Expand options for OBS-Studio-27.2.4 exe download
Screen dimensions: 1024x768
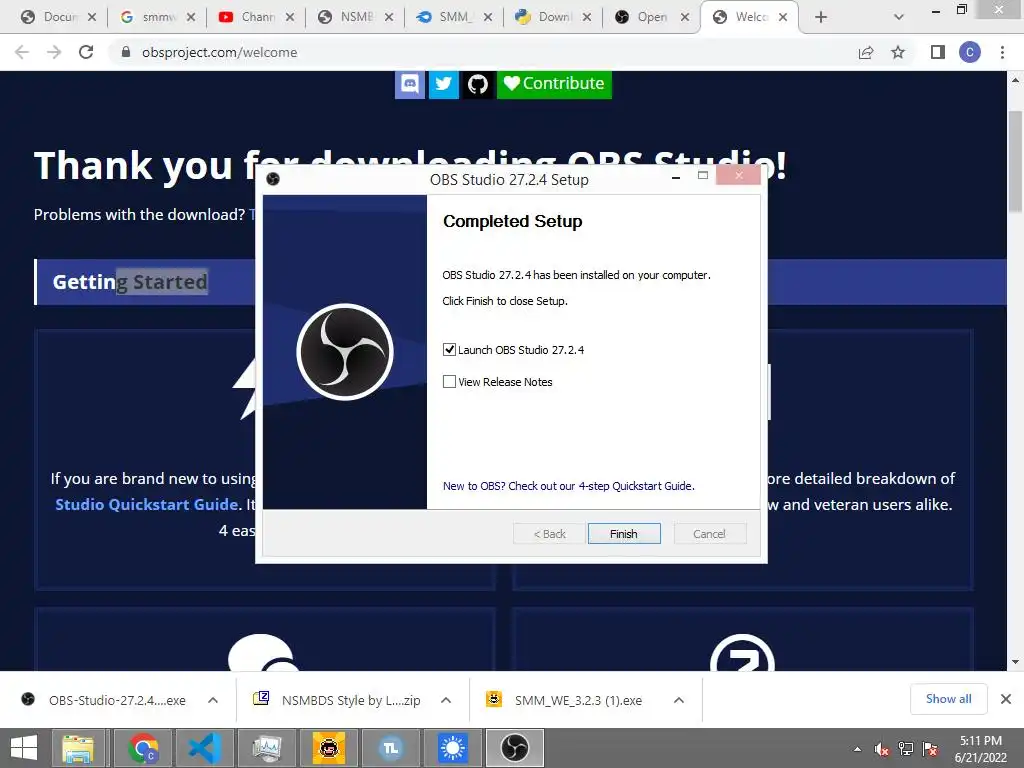pos(213,700)
